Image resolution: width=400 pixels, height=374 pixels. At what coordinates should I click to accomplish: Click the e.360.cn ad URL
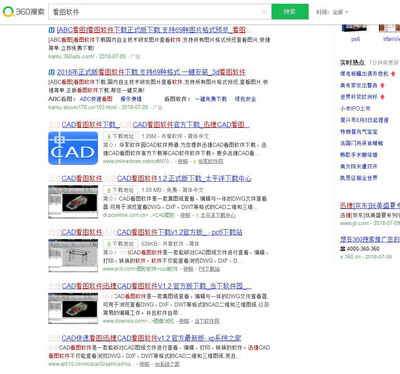(350, 257)
